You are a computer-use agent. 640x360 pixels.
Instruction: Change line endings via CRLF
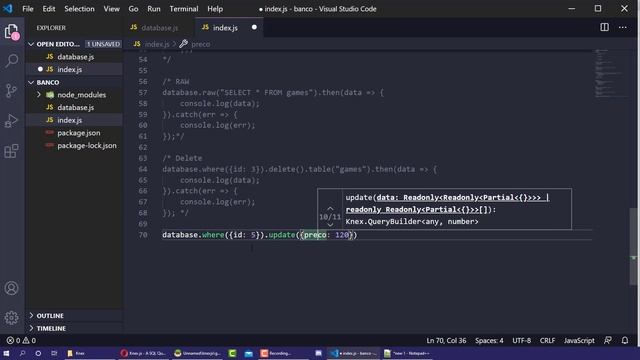tap(547, 340)
